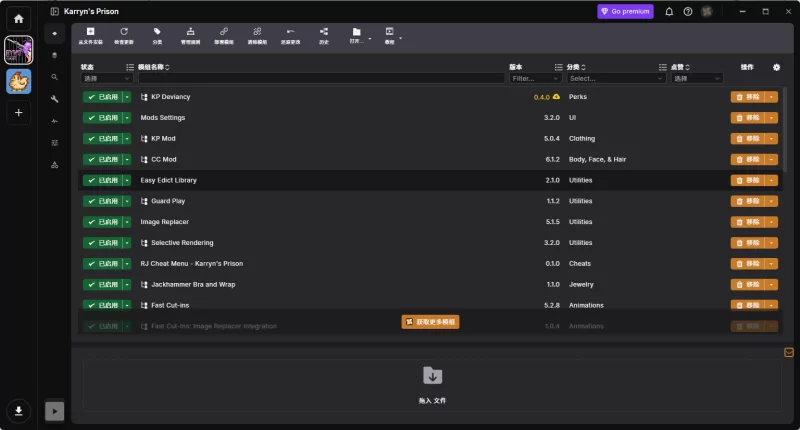Viewport: 800px width, 430px height.
Task: Remove the Image Replacer mod
Action: pos(748,222)
